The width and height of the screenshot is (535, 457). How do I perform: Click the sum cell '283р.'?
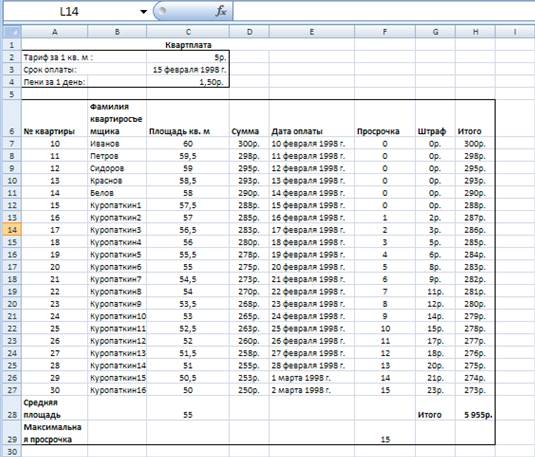249,230
